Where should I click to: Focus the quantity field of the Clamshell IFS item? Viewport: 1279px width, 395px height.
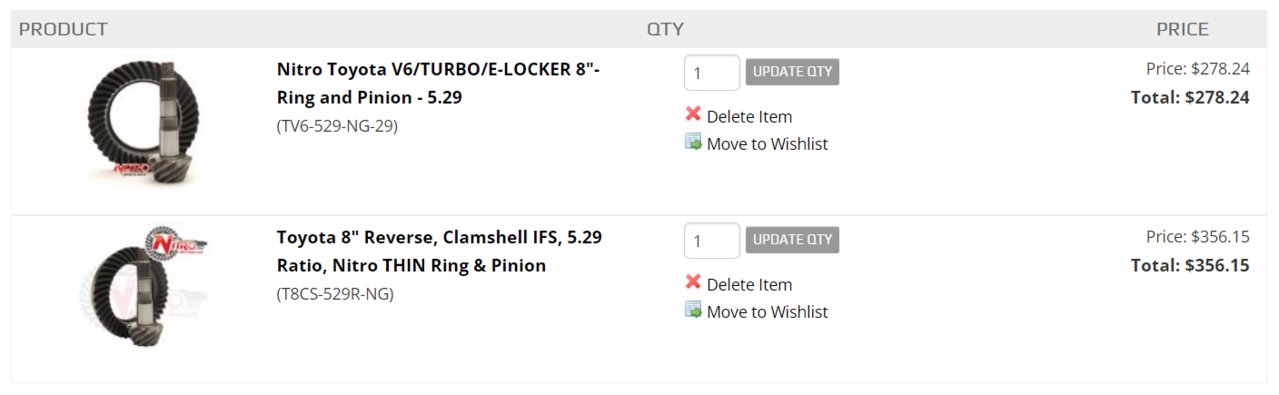(x=712, y=241)
